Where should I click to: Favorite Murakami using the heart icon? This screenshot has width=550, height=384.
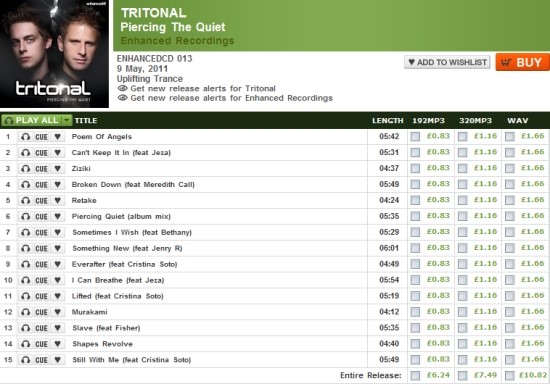pyautogui.click(x=58, y=312)
